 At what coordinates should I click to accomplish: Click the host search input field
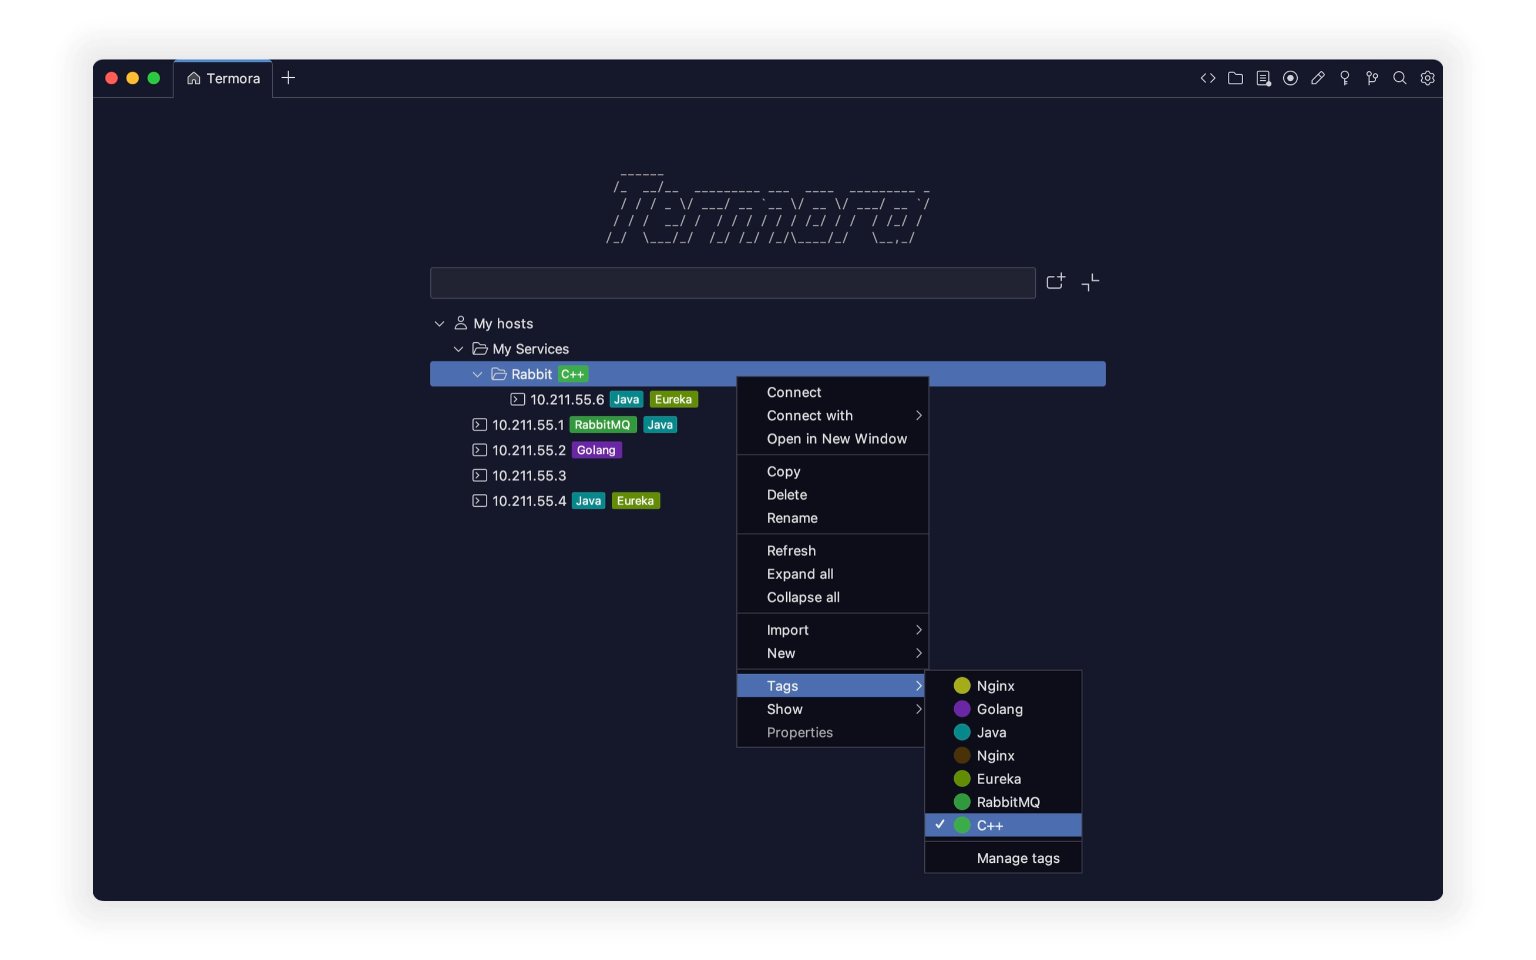tap(732, 283)
